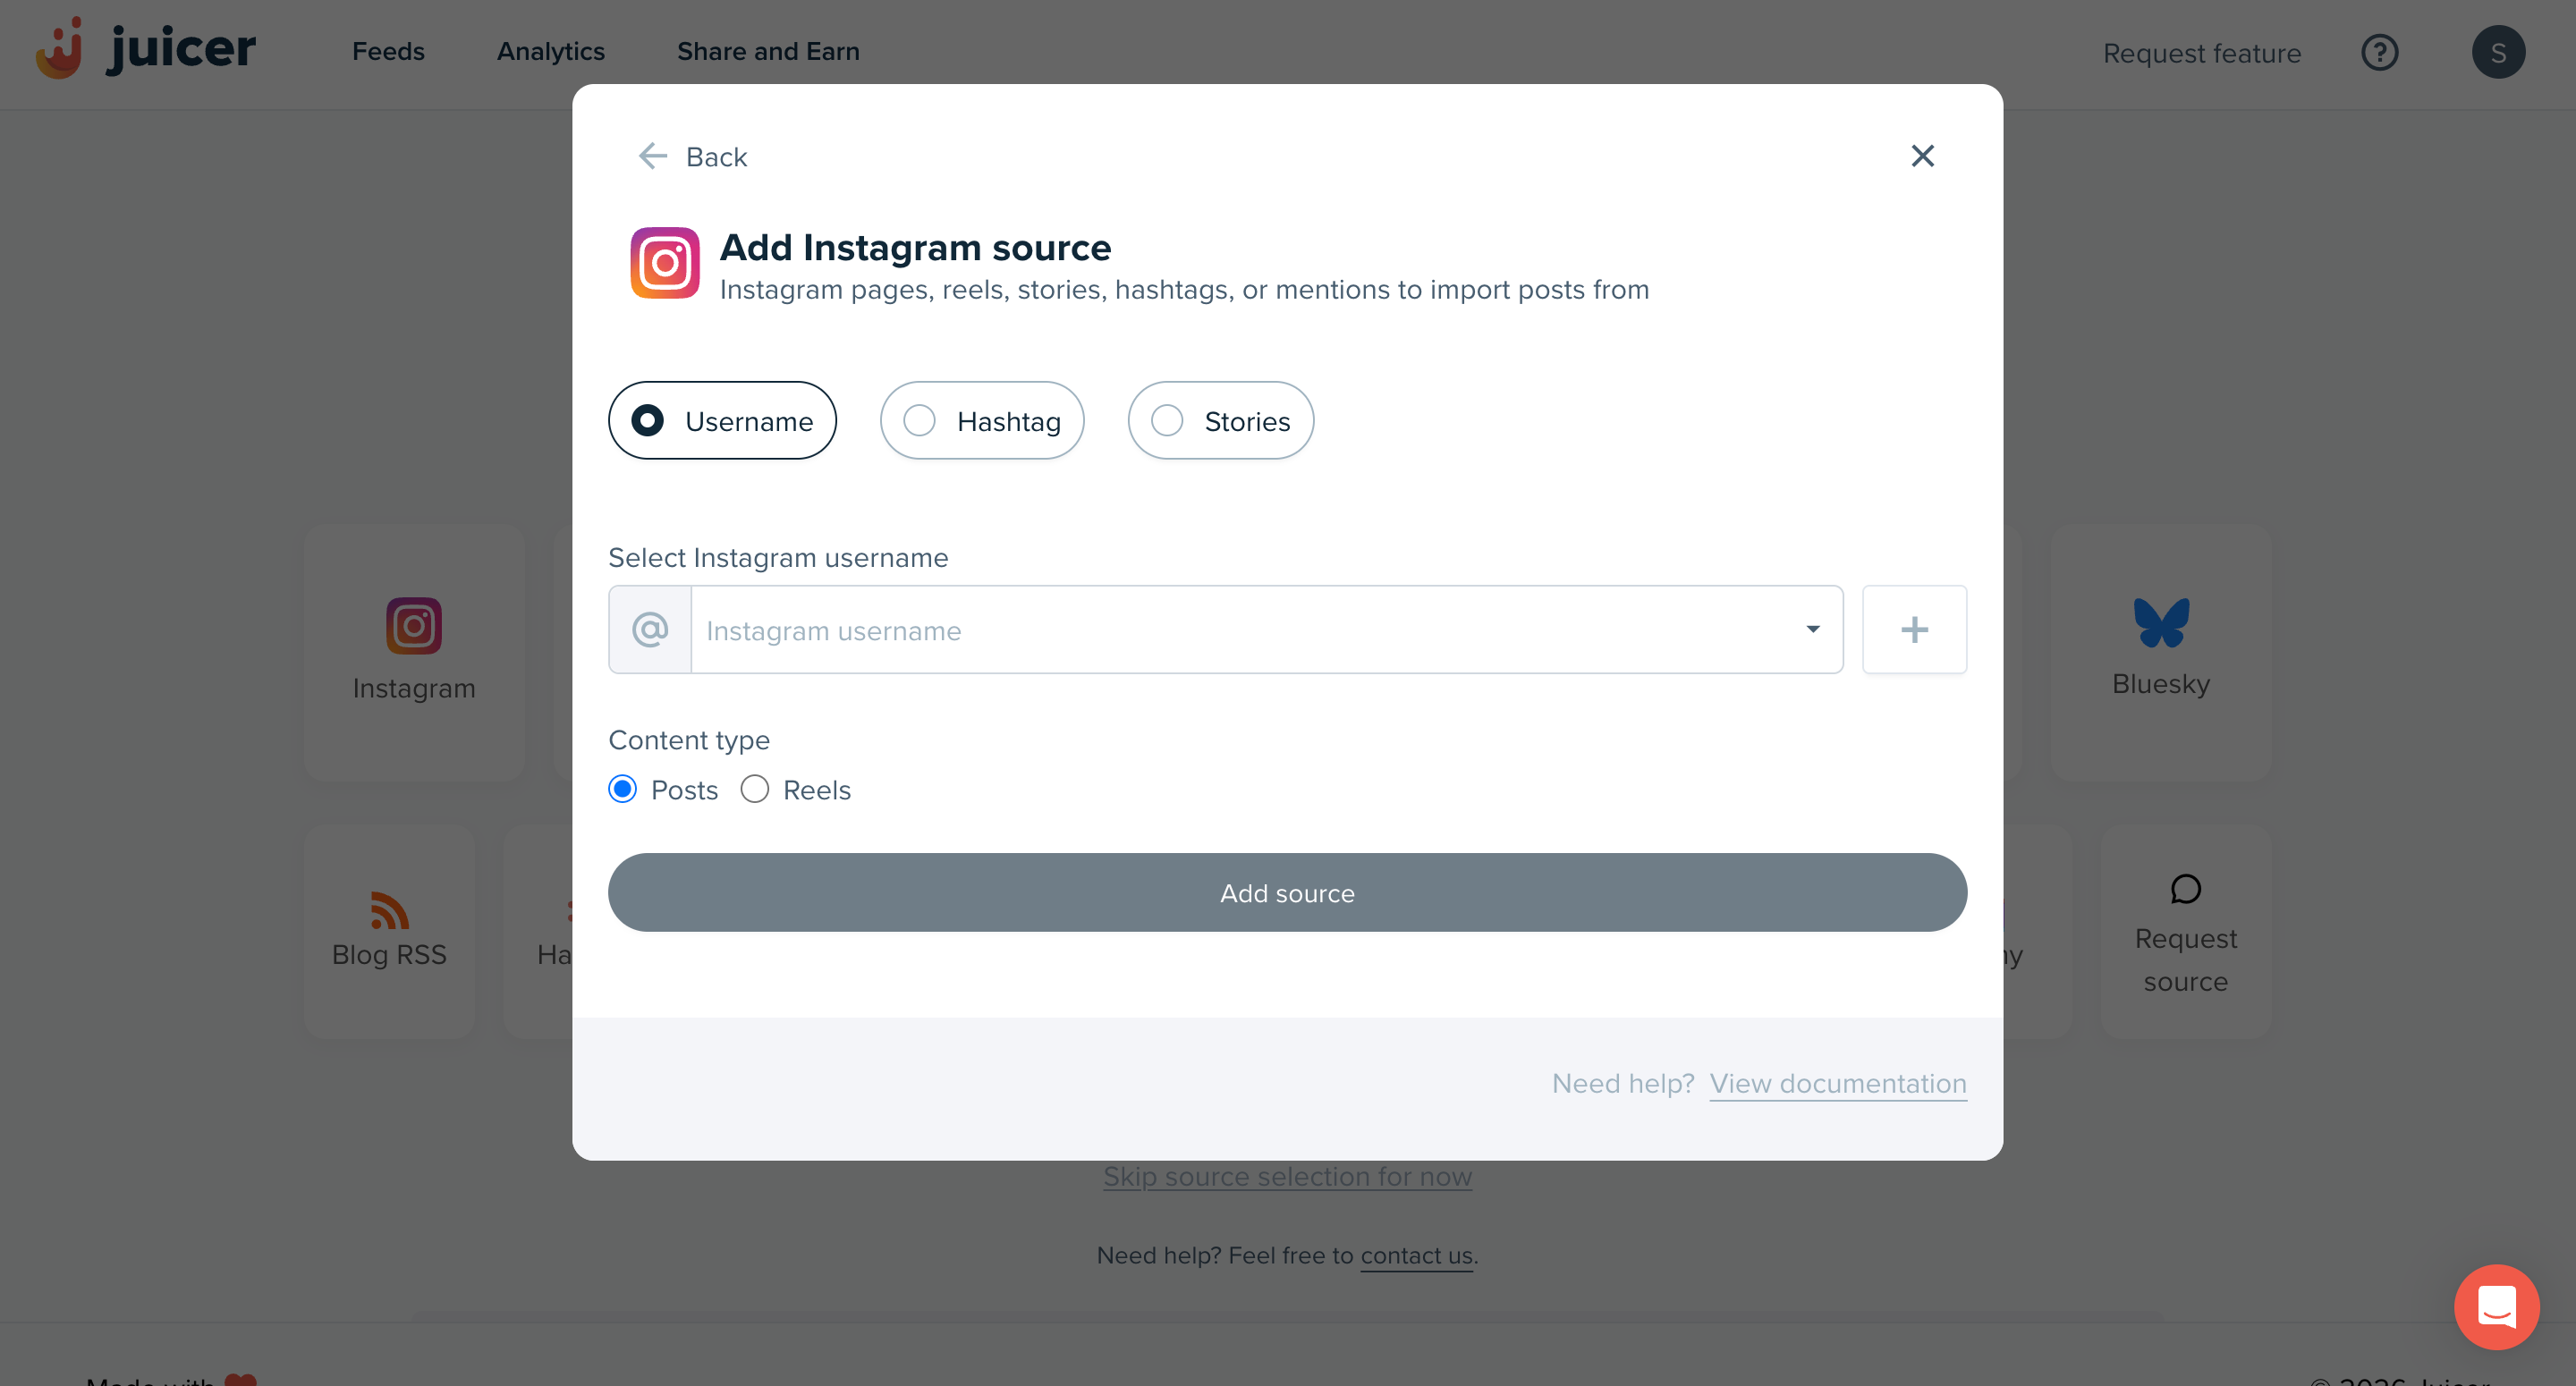Open the help question mark icon
The image size is (2576, 1386).
click(x=2379, y=52)
